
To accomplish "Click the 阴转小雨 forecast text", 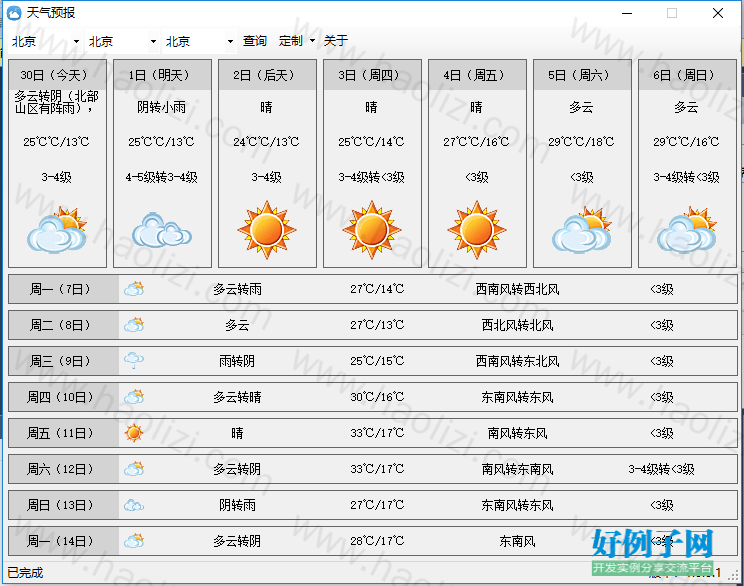I will pos(161,107).
